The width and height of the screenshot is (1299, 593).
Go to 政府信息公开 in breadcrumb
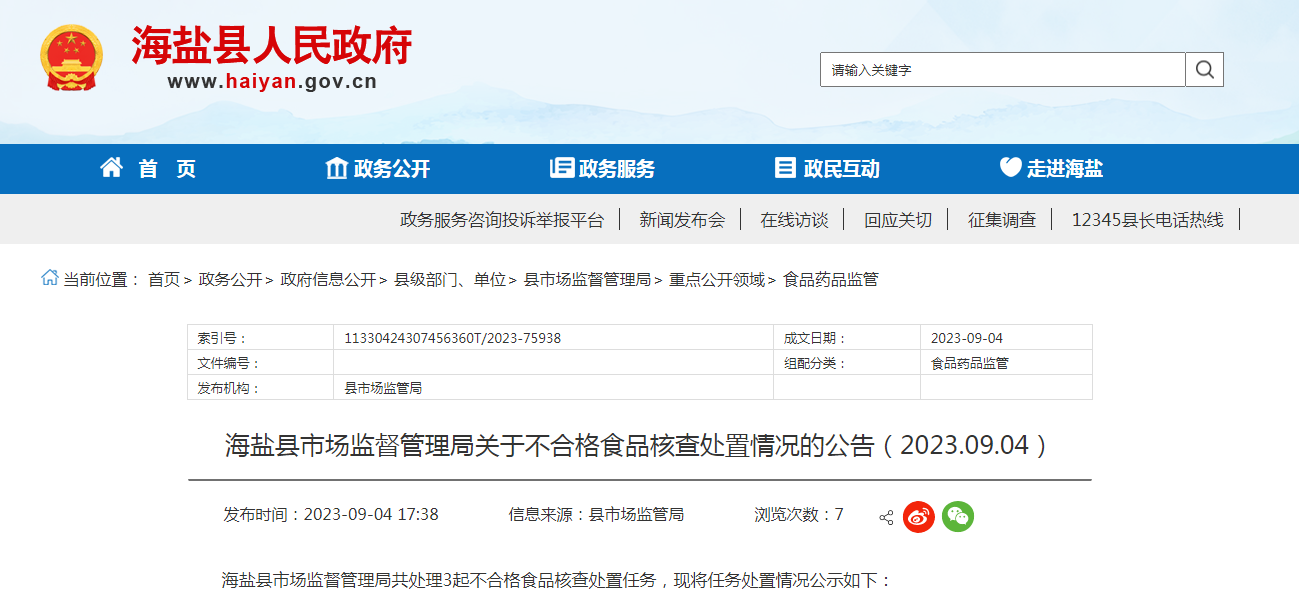pos(328,279)
